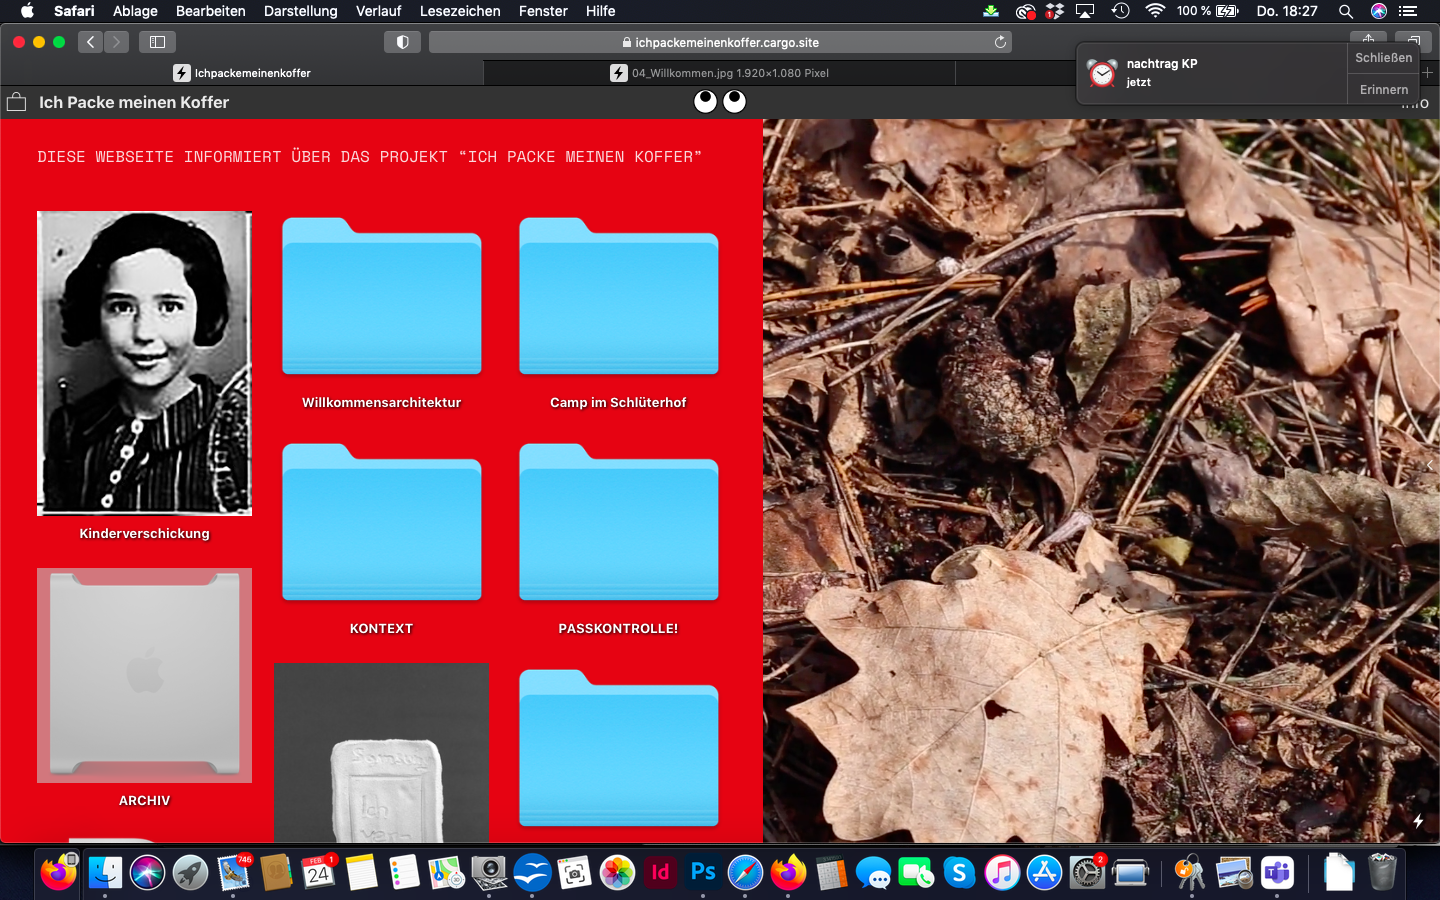Click the googly eyes icon in header
The image size is (1440, 900).
click(x=720, y=101)
